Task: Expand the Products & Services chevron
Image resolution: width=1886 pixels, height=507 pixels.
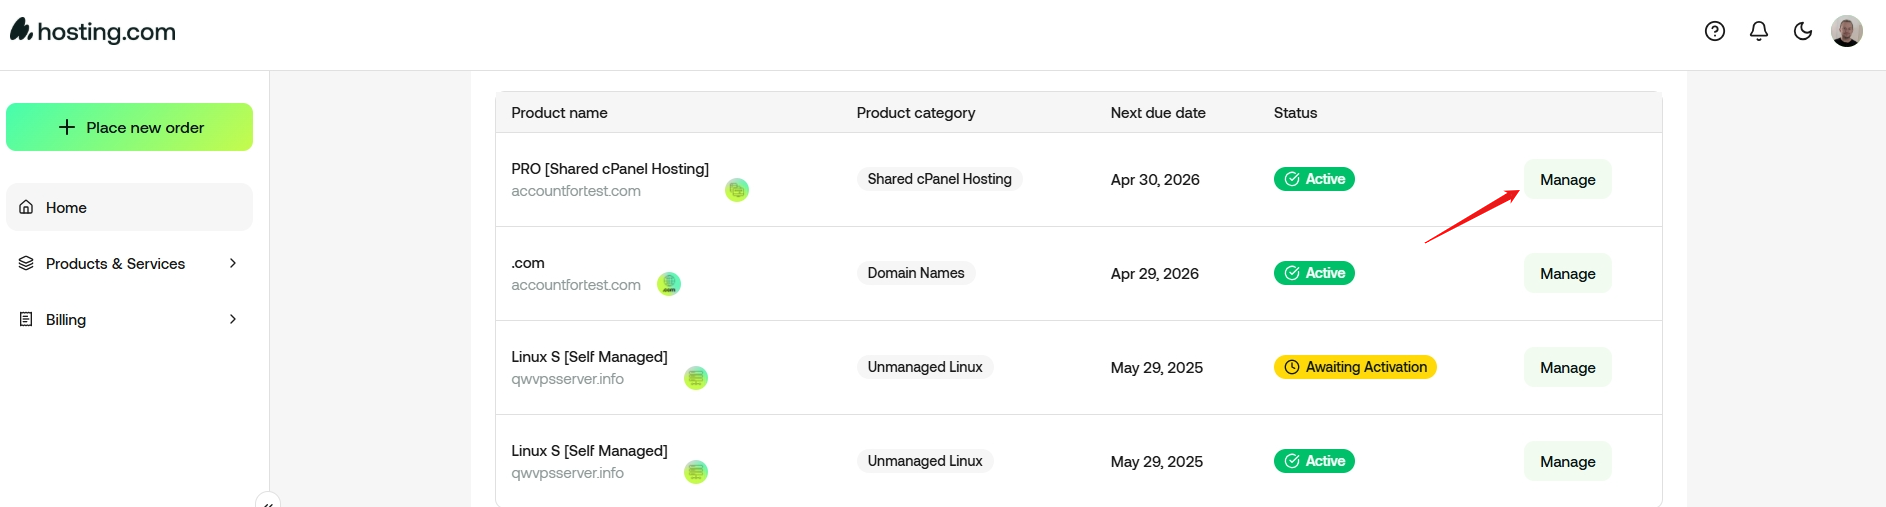Action: [x=233, y=263]
